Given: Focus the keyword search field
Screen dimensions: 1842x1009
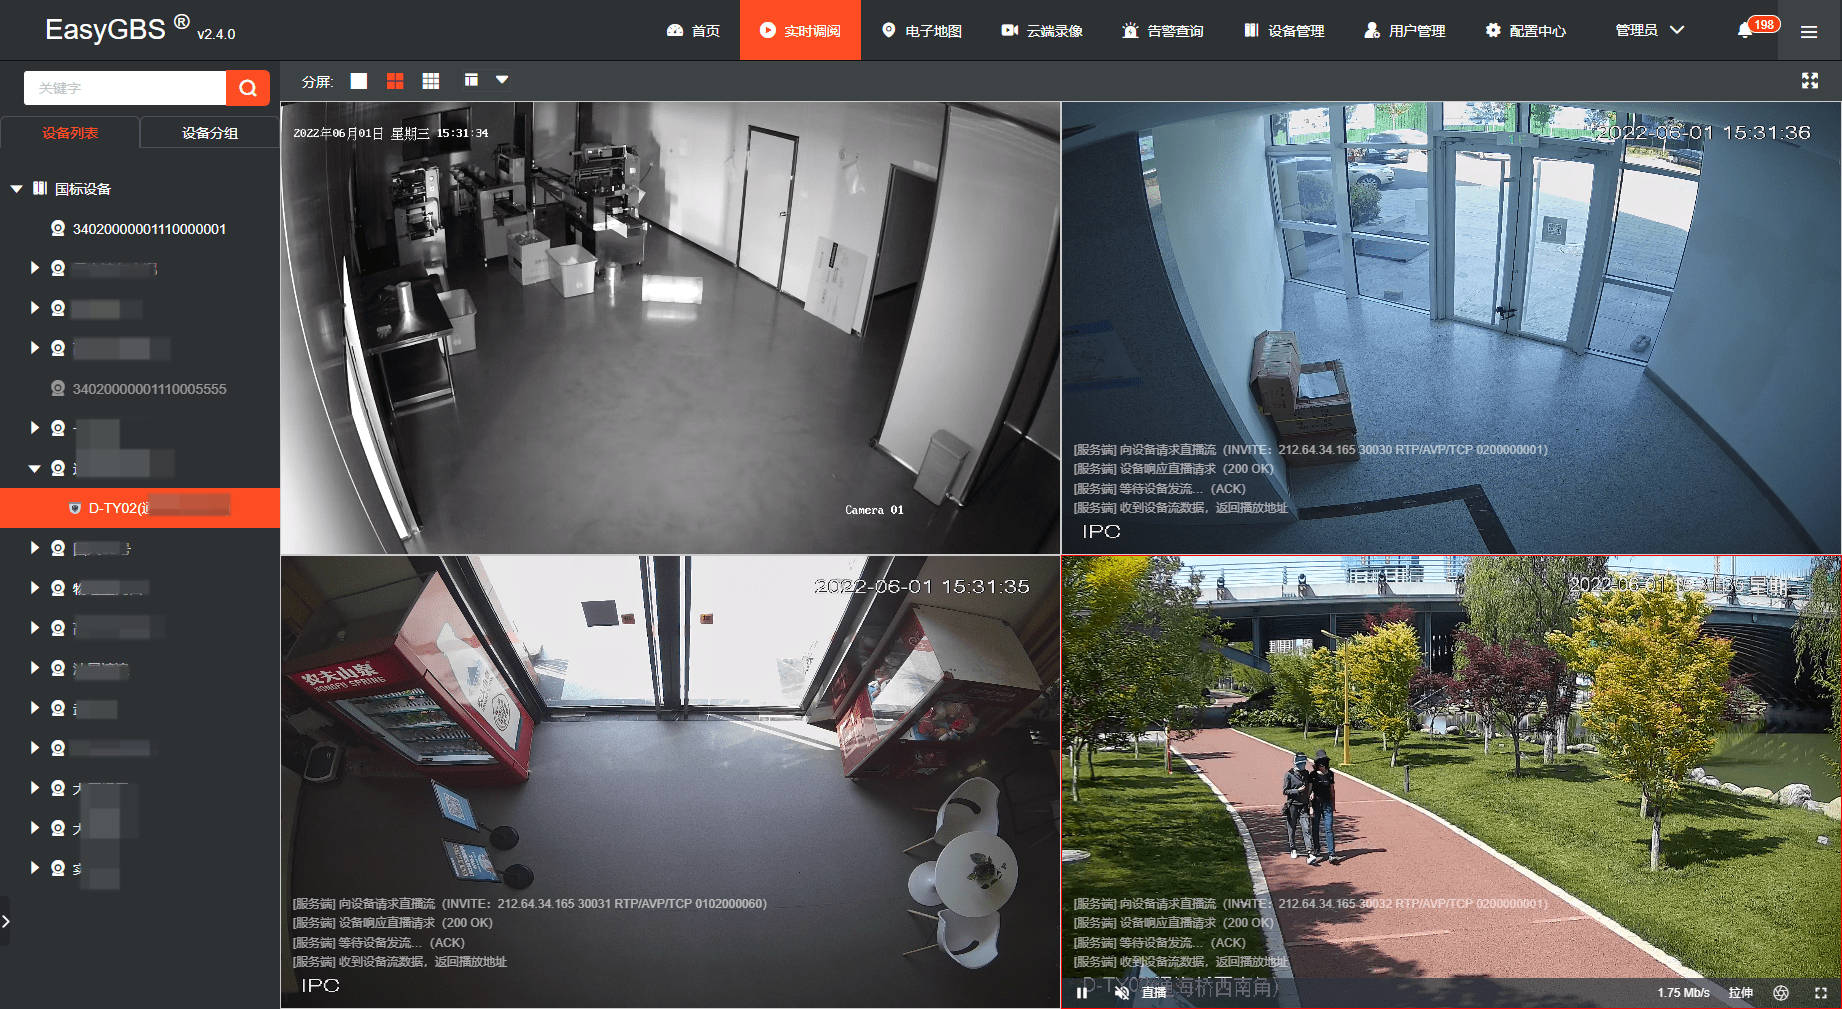Looking at the screenshot, I should point(125,88).
